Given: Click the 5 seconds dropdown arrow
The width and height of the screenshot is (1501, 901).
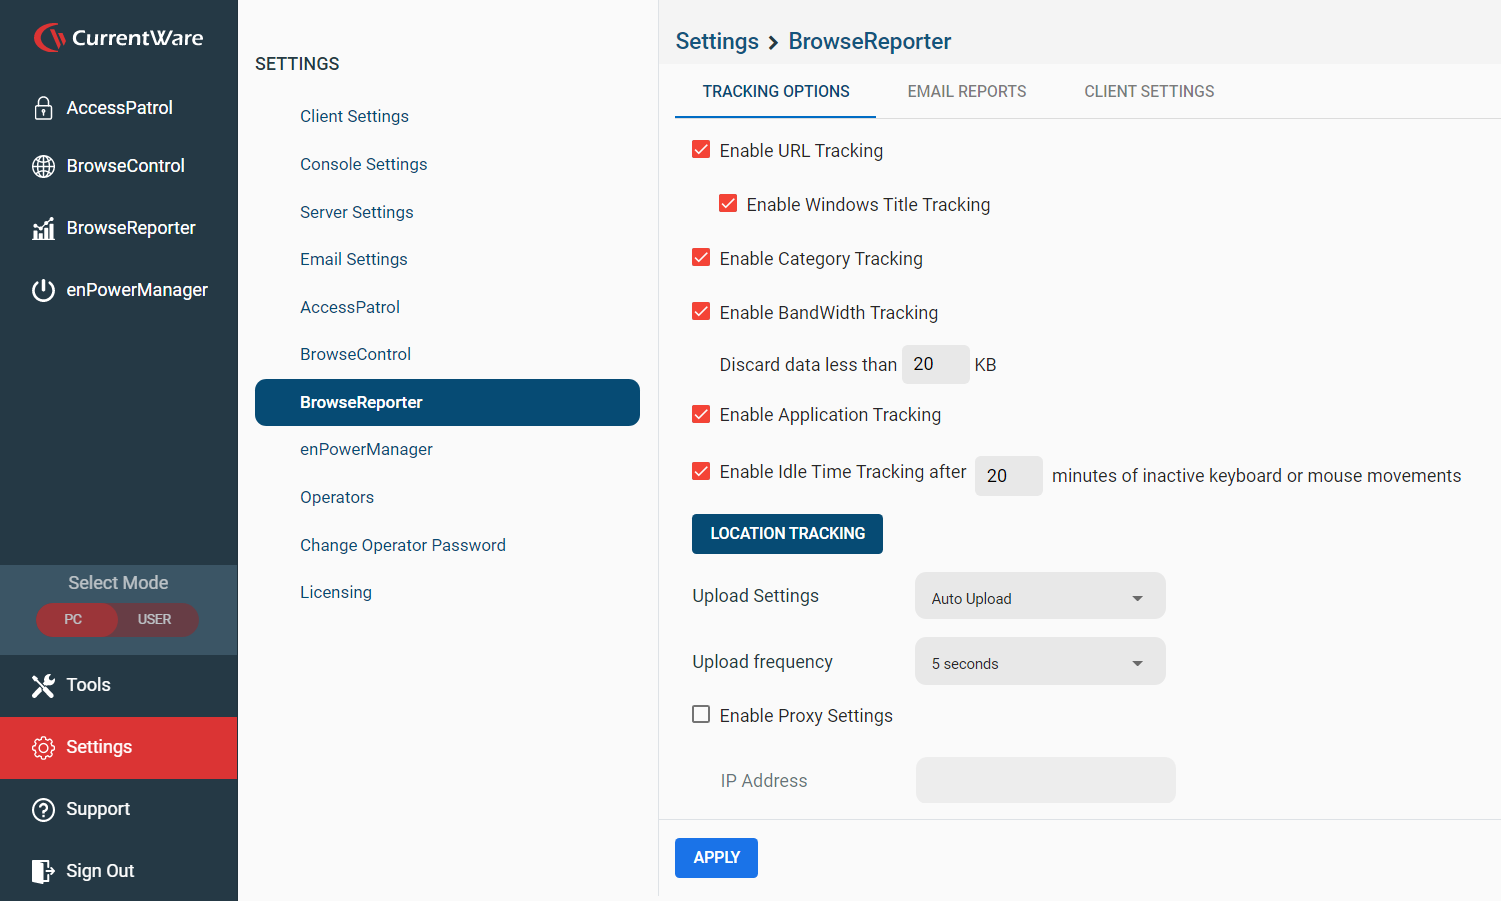Looking at the screenshot, I should 1137,663.
